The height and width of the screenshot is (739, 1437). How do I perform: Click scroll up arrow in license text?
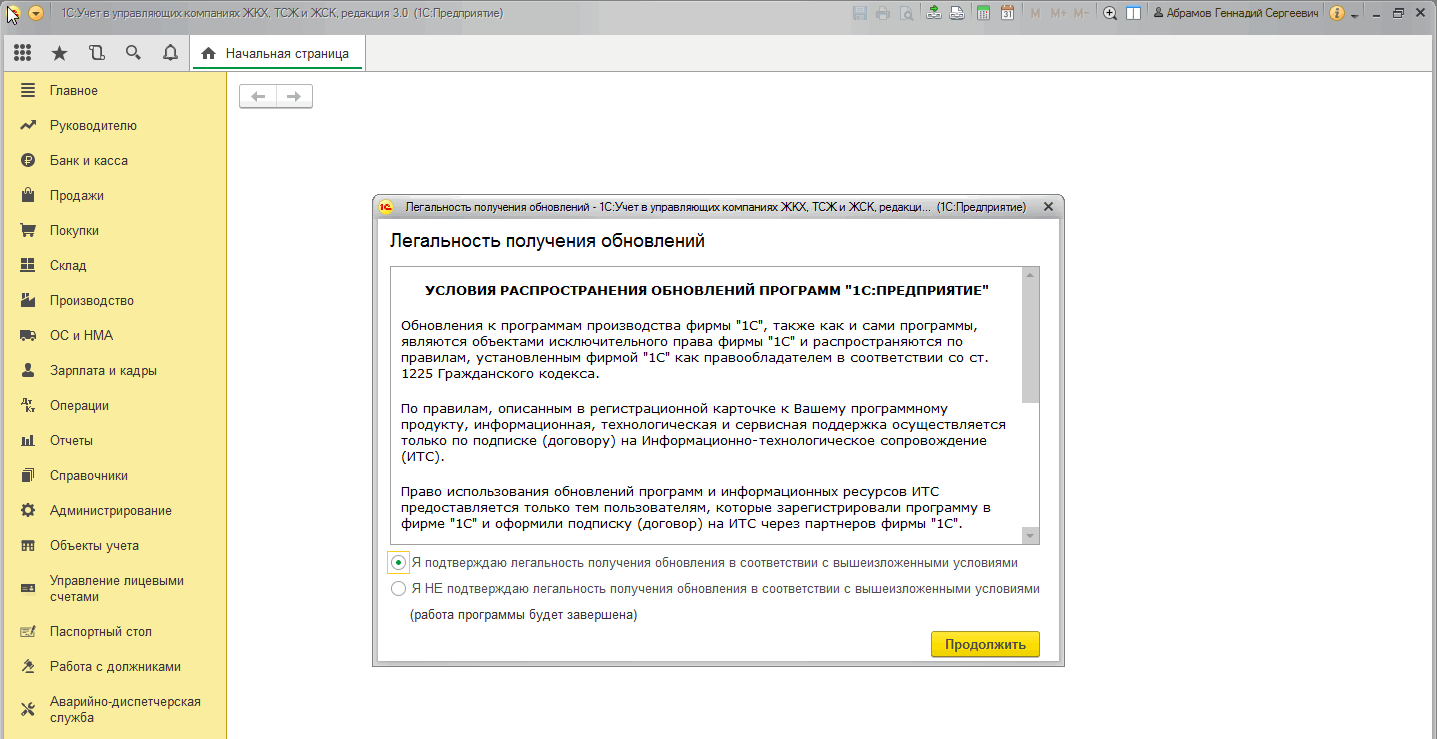click(1030, 275)
